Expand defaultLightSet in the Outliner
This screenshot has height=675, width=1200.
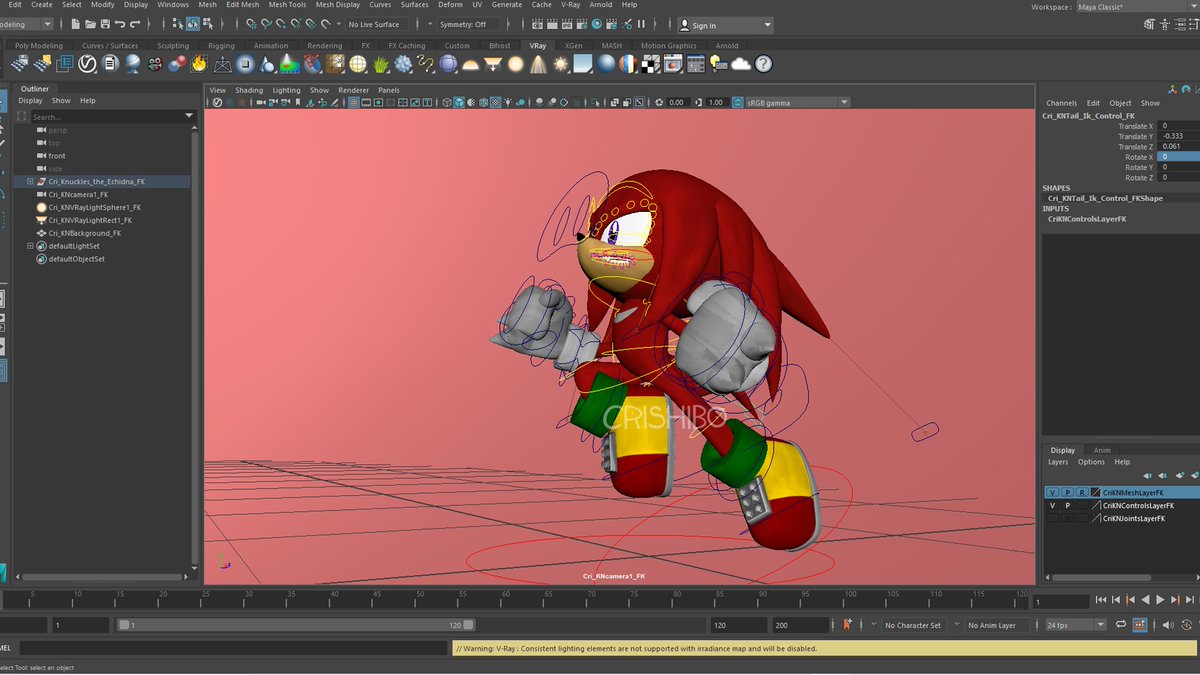30,246
